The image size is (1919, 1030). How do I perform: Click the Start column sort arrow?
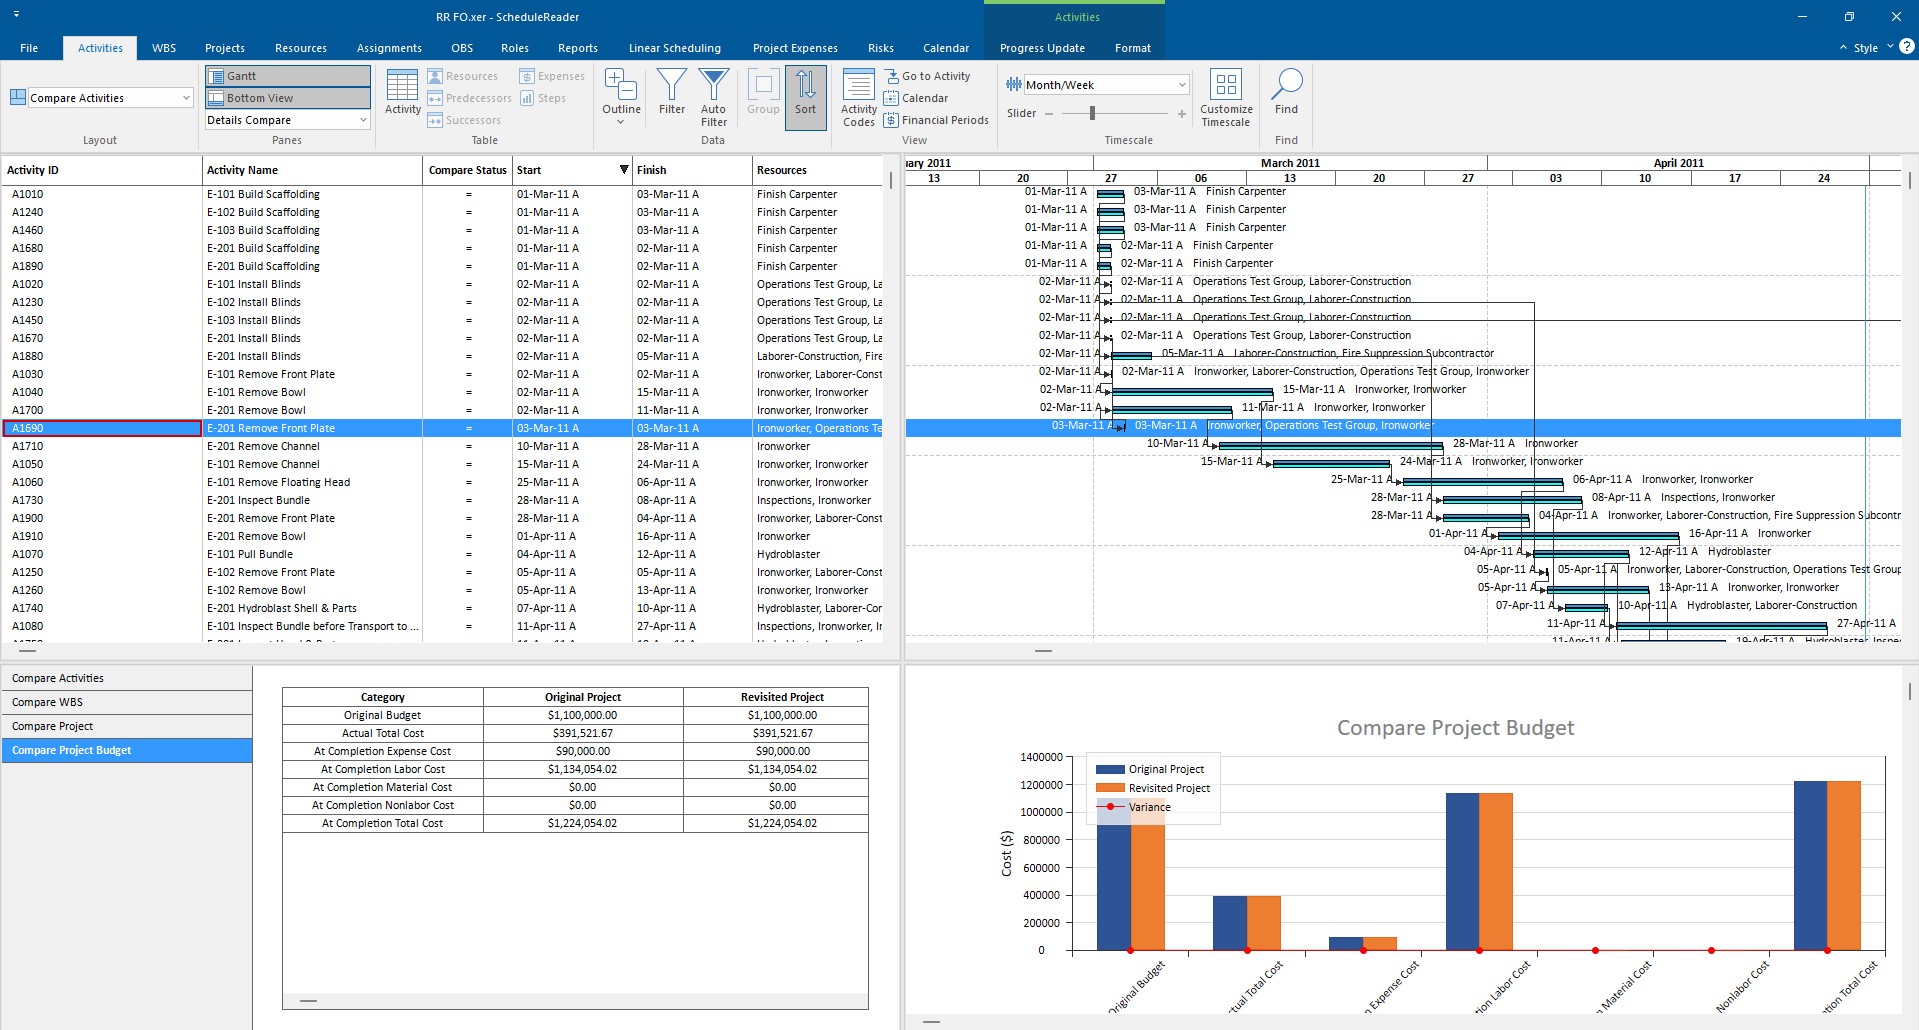[623, 170]
